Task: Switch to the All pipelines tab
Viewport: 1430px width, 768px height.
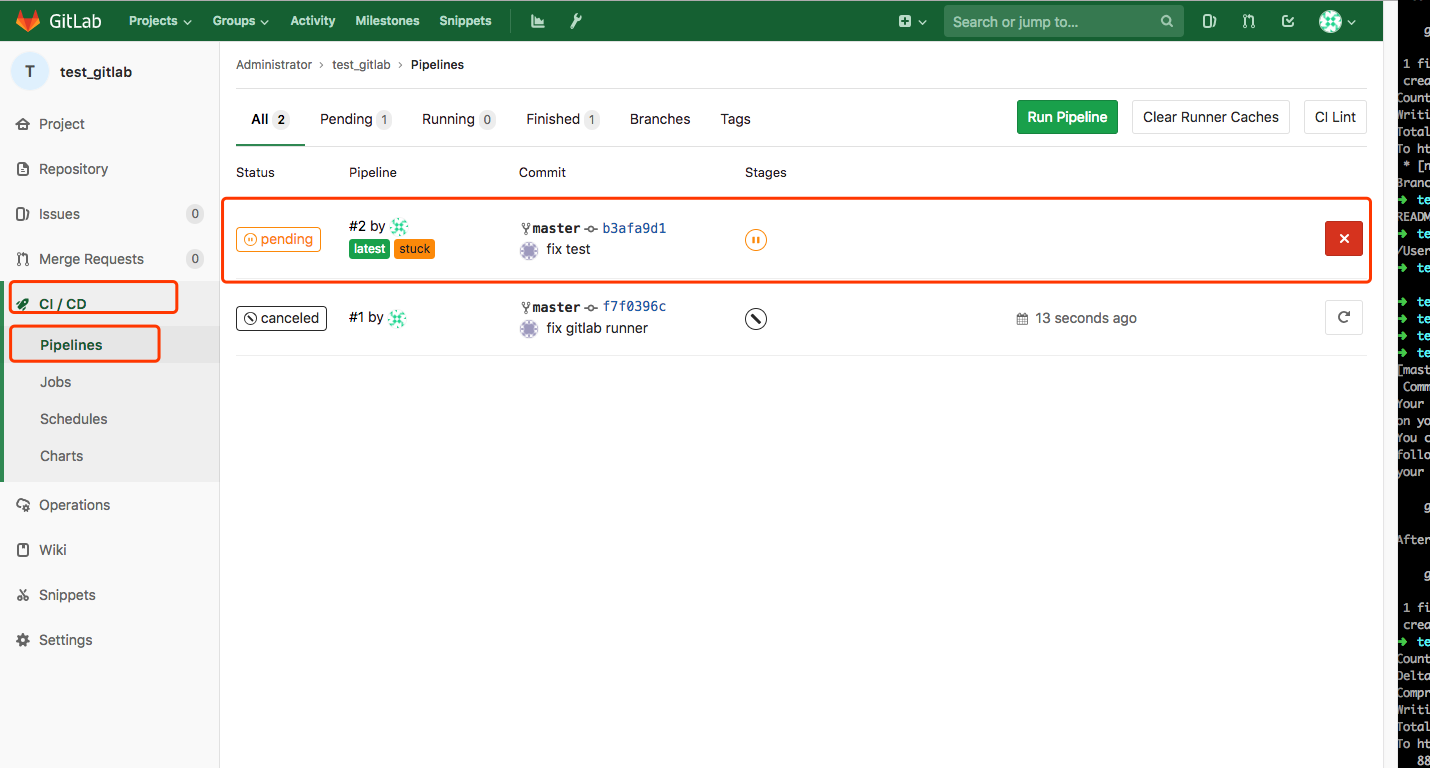Action: [x=270, y=119]
